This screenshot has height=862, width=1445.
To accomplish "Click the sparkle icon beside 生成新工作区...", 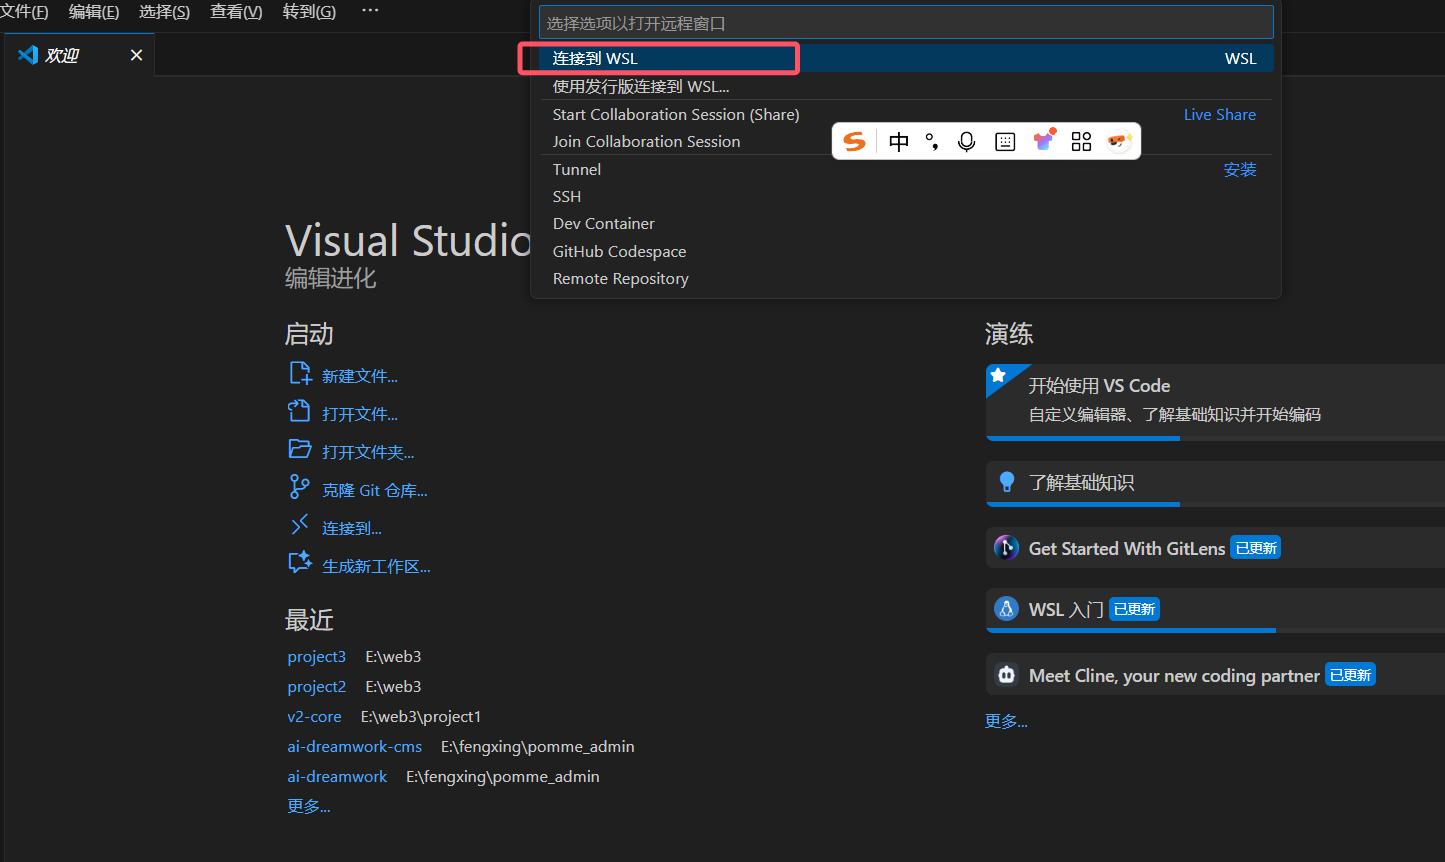I will (x=300, y=563).
